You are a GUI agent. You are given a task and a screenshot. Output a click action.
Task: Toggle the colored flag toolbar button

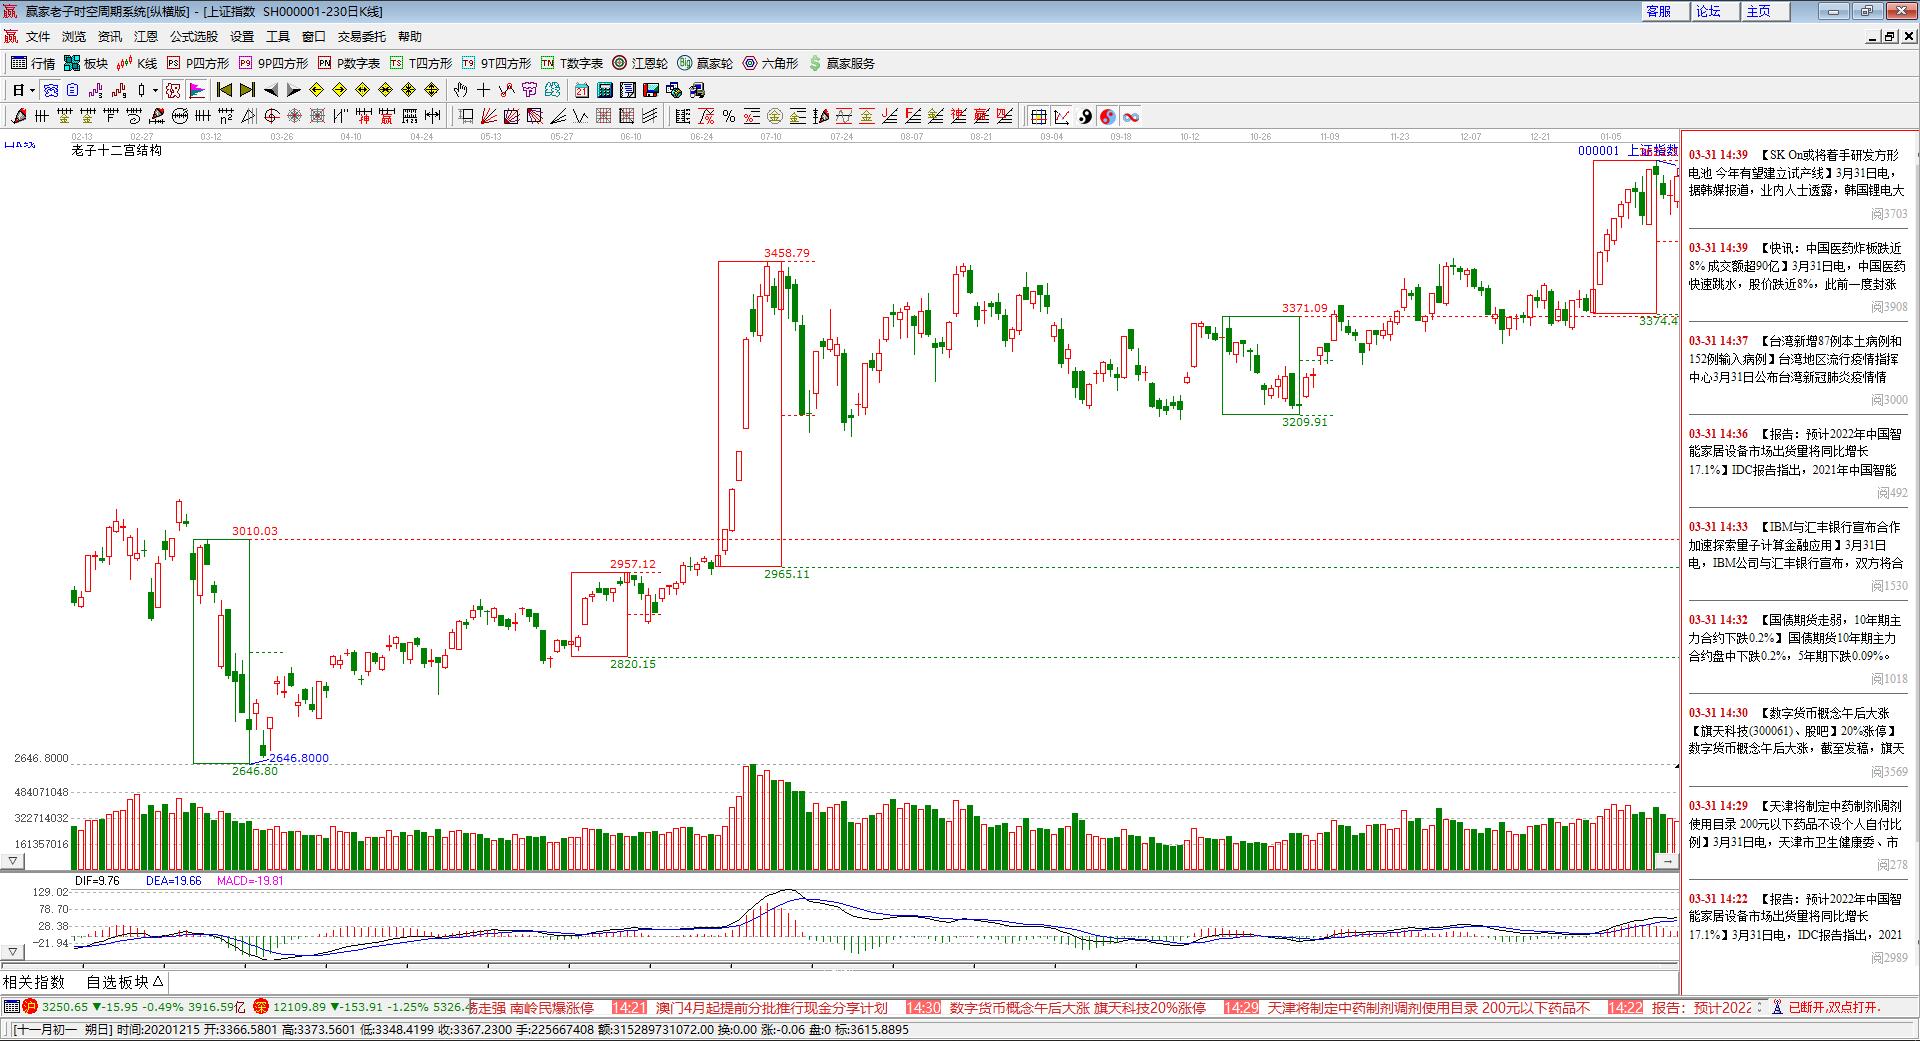pyautogui.click(x=197, y=90)
